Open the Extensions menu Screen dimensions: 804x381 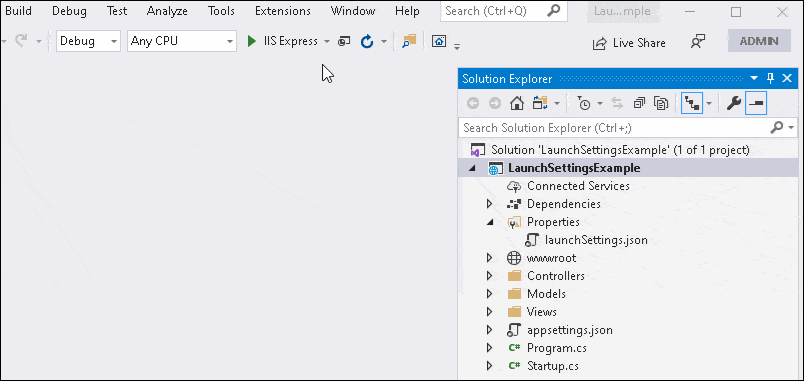click(283, 11)
